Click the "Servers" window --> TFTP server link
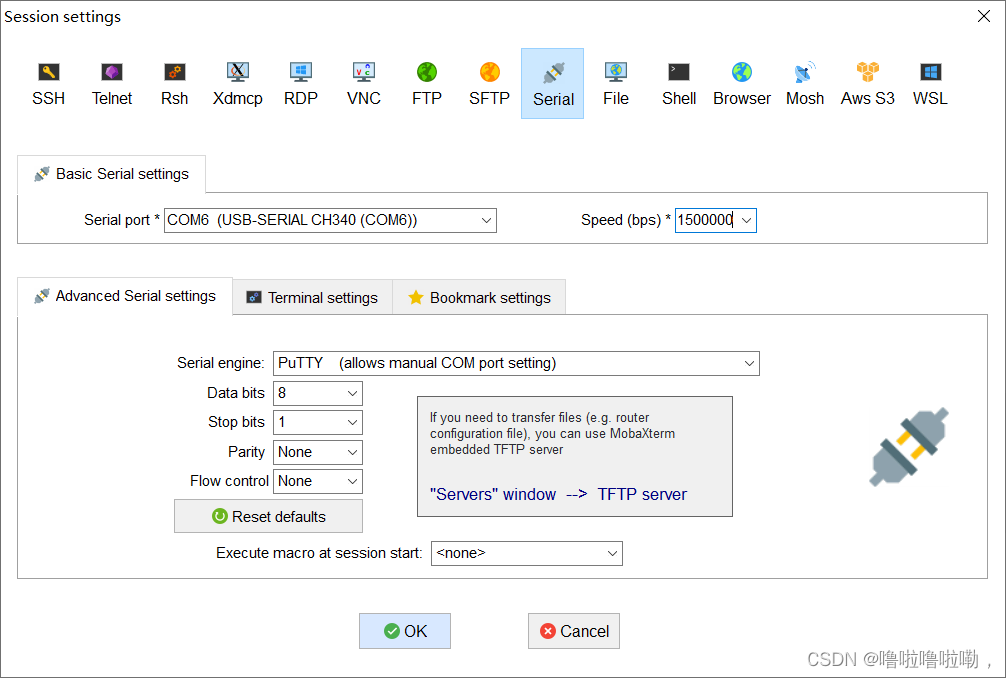The height and width of the screenshot is (678, 1006). pyautogui.click(x=558, y=495)
